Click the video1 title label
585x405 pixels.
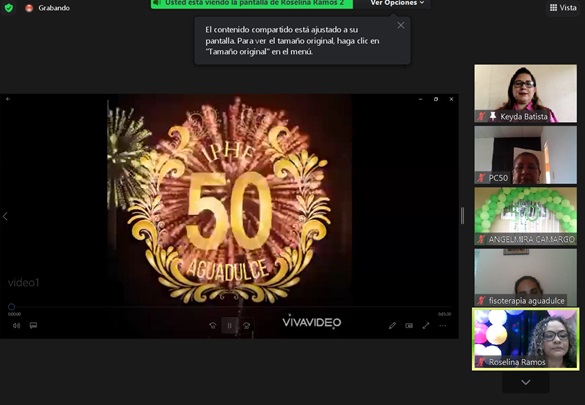pyautogui.click(x=24, y=283)
